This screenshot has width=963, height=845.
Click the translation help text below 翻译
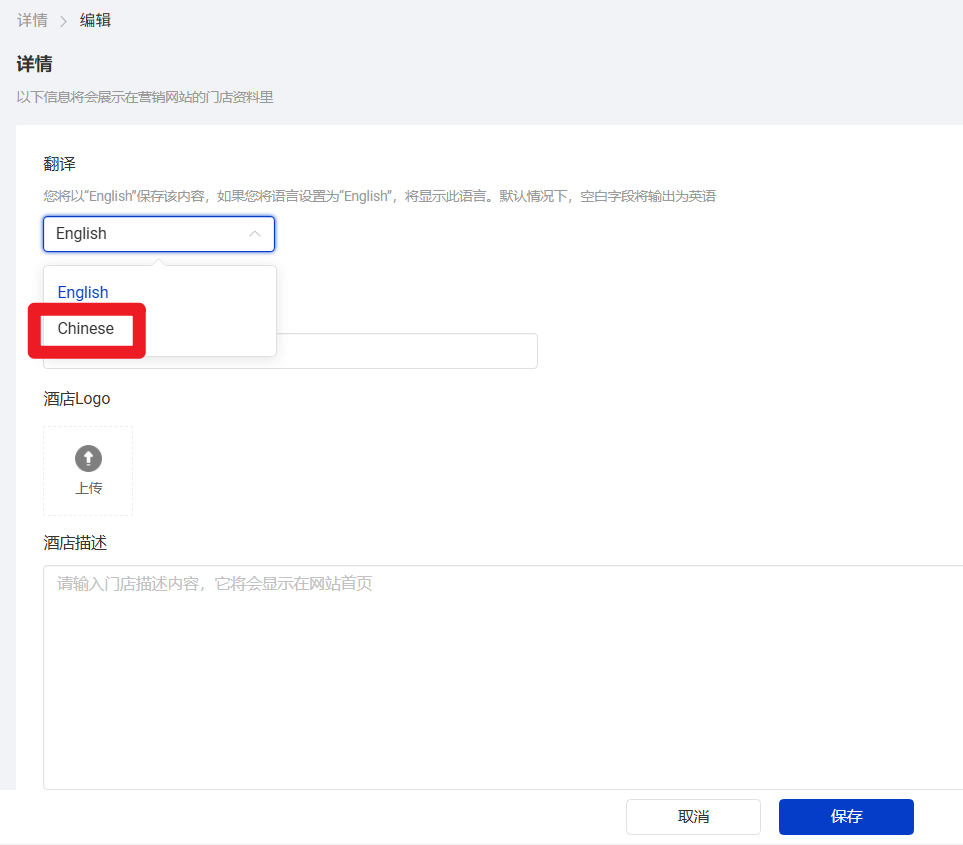pos(379,197)
